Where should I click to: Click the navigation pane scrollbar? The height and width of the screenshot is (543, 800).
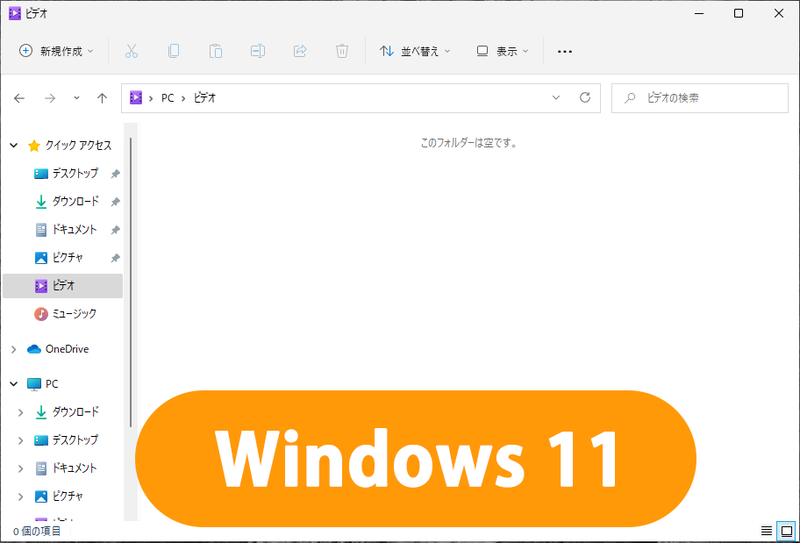coord(131,282)
